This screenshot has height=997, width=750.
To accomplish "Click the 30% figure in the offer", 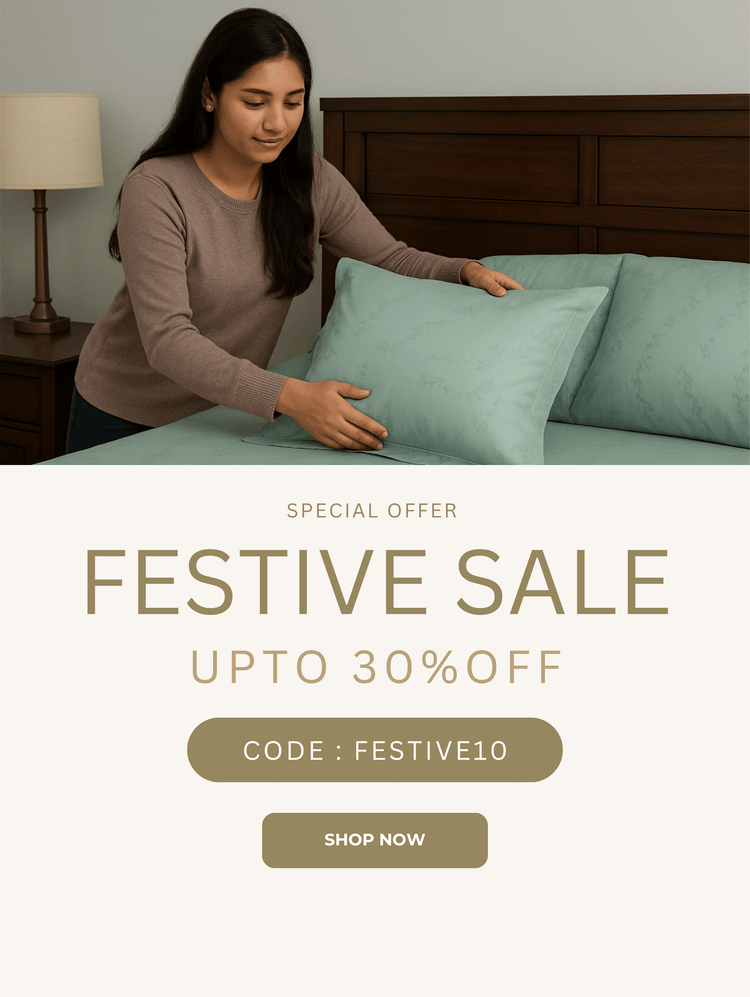I will pos(406,667).
